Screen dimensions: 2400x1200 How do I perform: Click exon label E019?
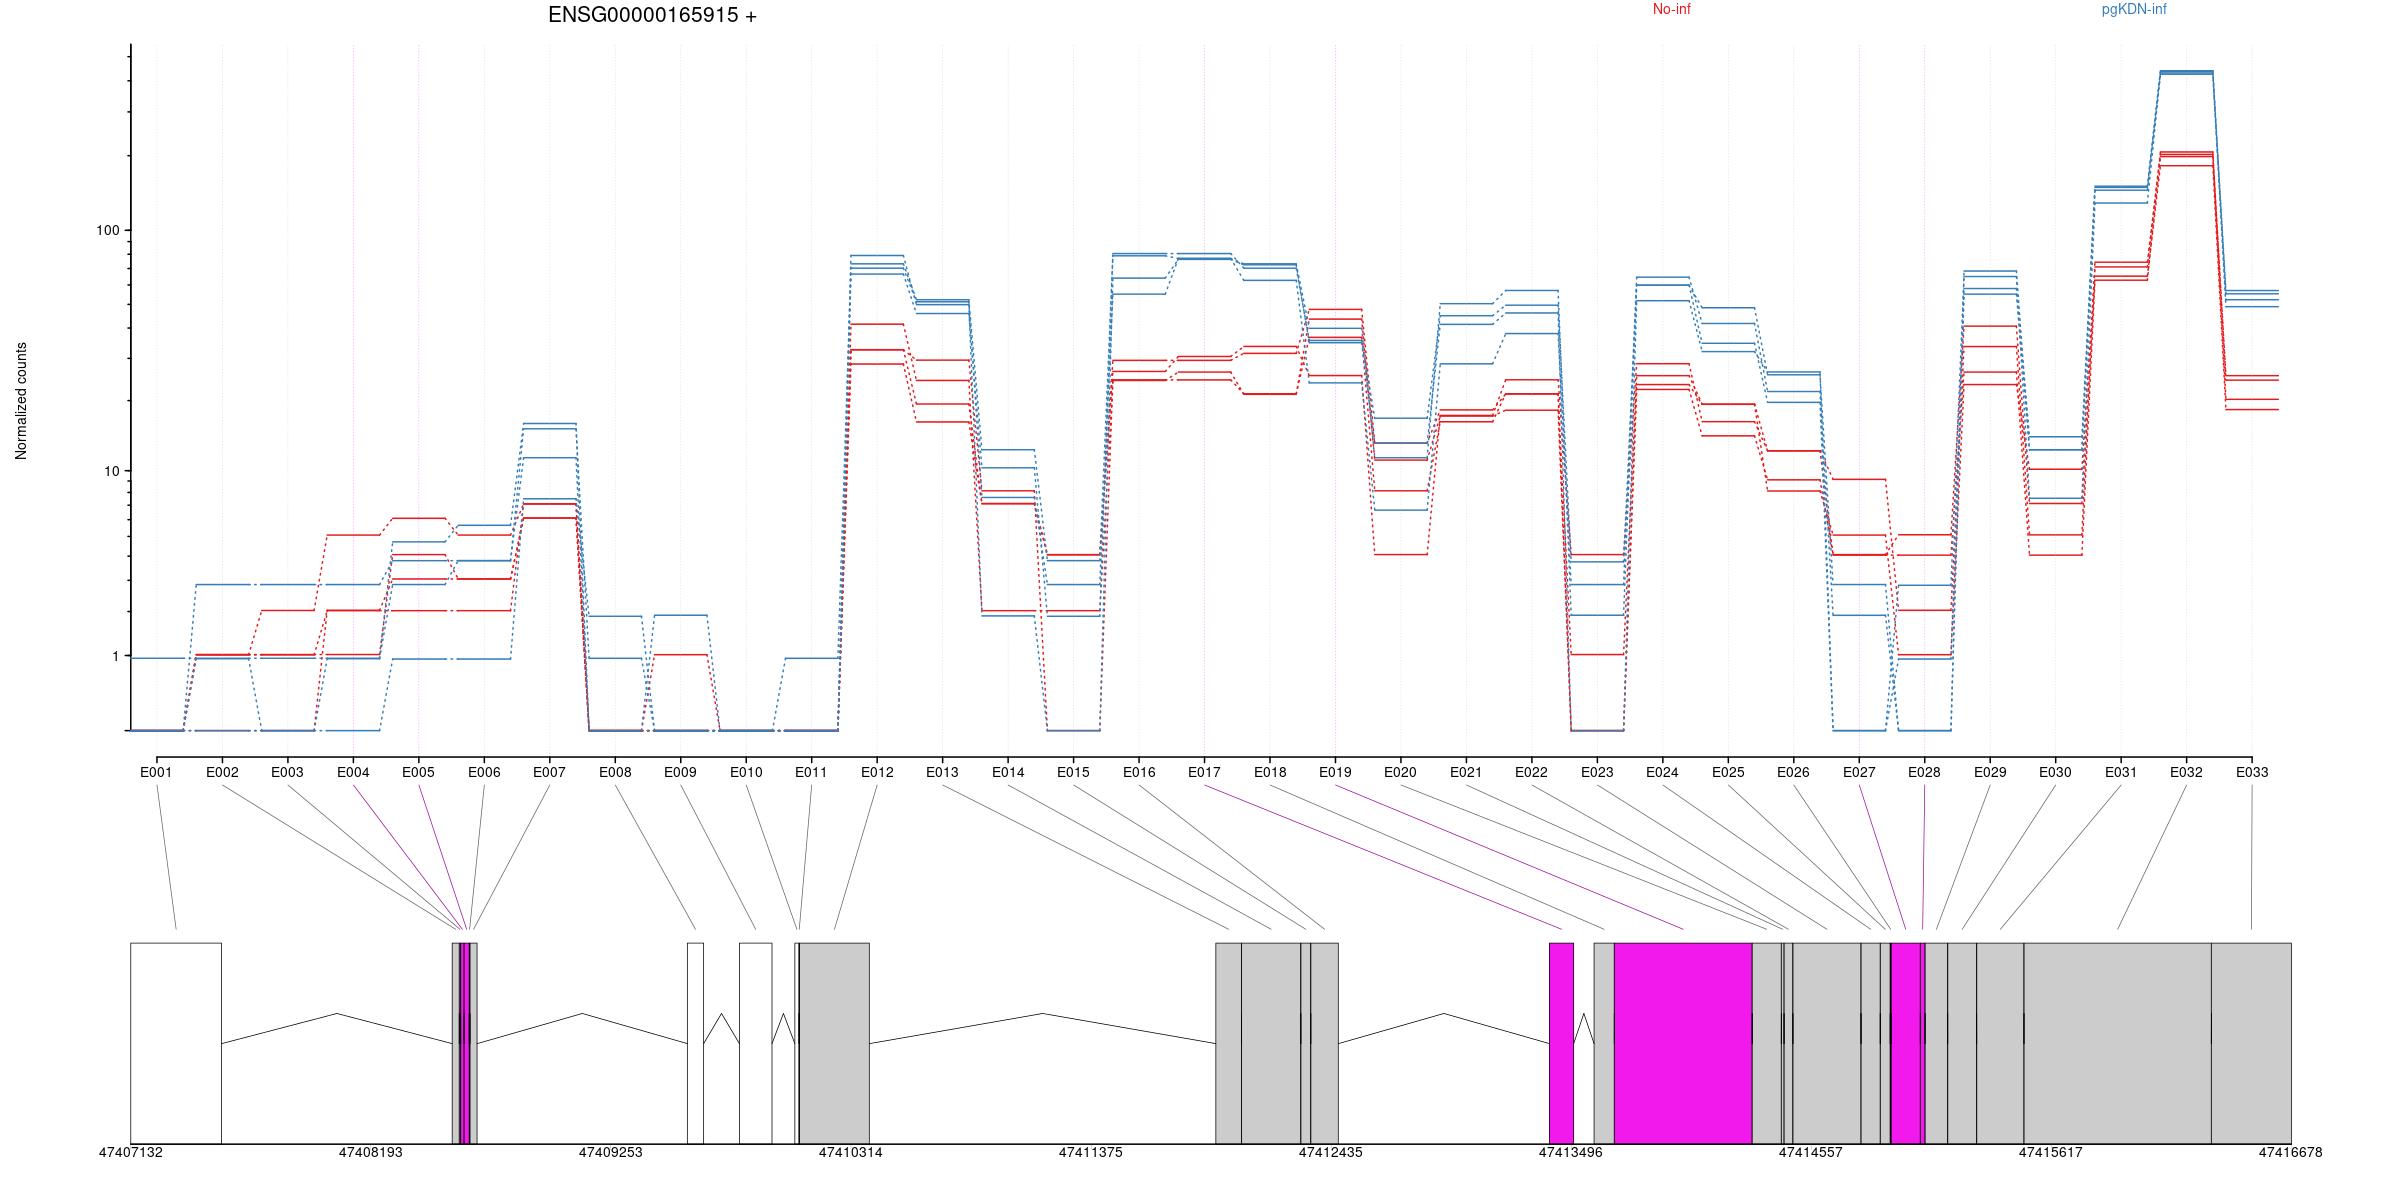(x=1335, y=772)
